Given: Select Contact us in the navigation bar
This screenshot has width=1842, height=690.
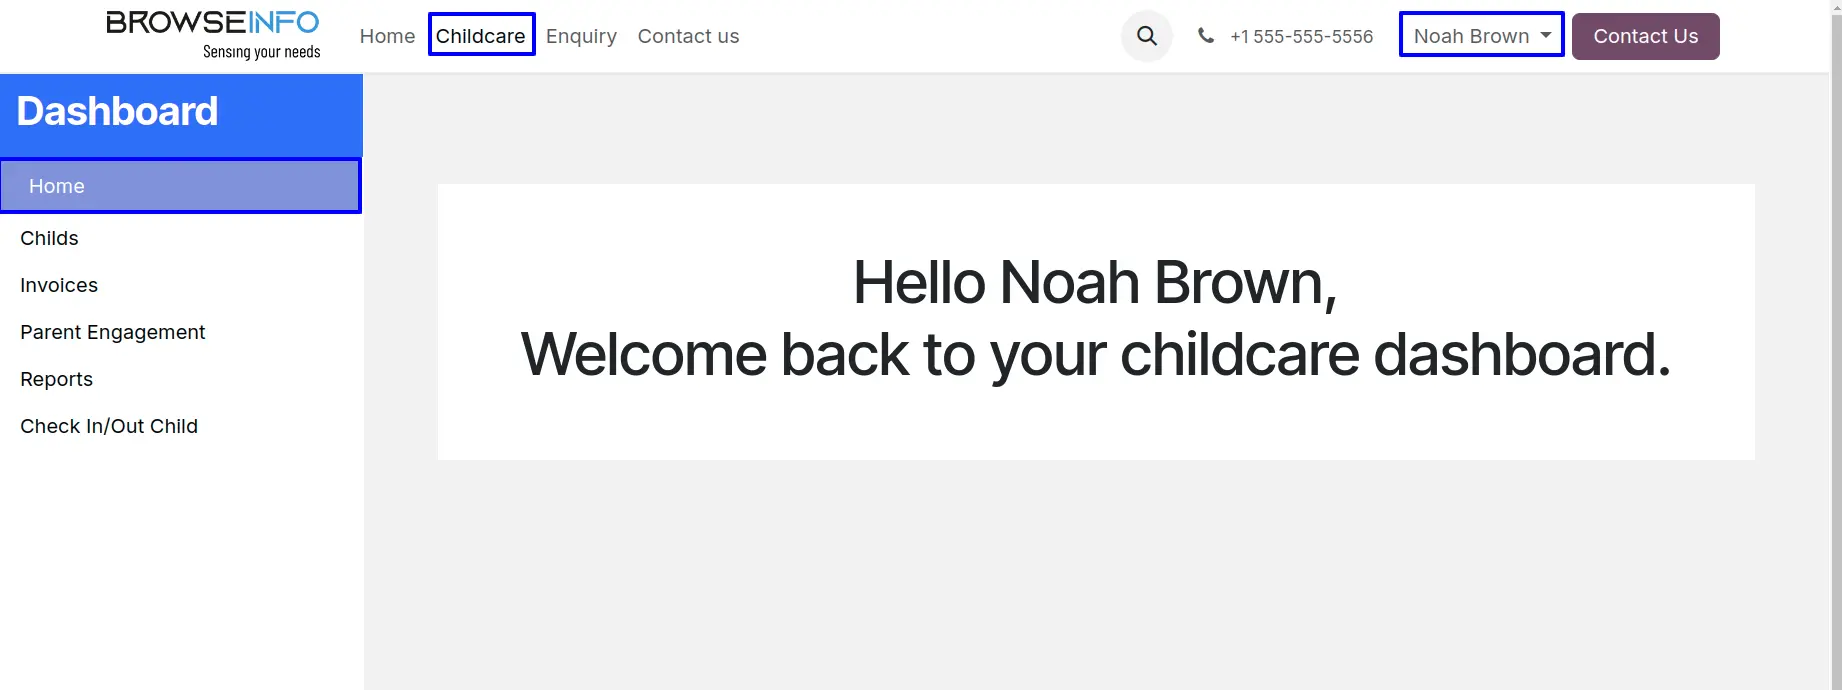Looking at the screenshot, I should (x=688, y=36).
